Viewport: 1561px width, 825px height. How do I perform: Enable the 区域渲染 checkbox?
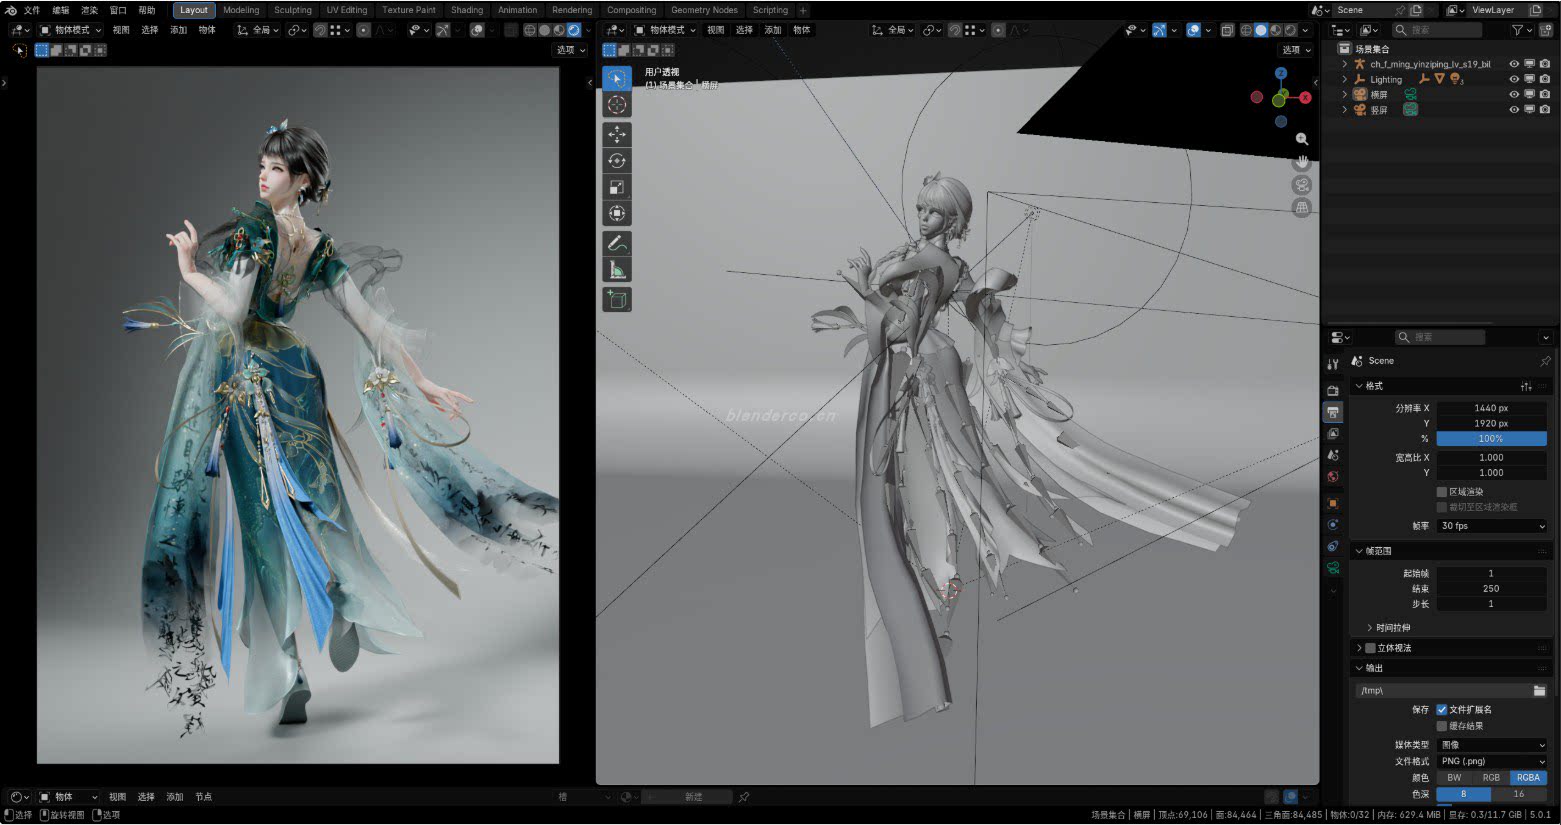pyautogui.click(x=1442, y=492)
